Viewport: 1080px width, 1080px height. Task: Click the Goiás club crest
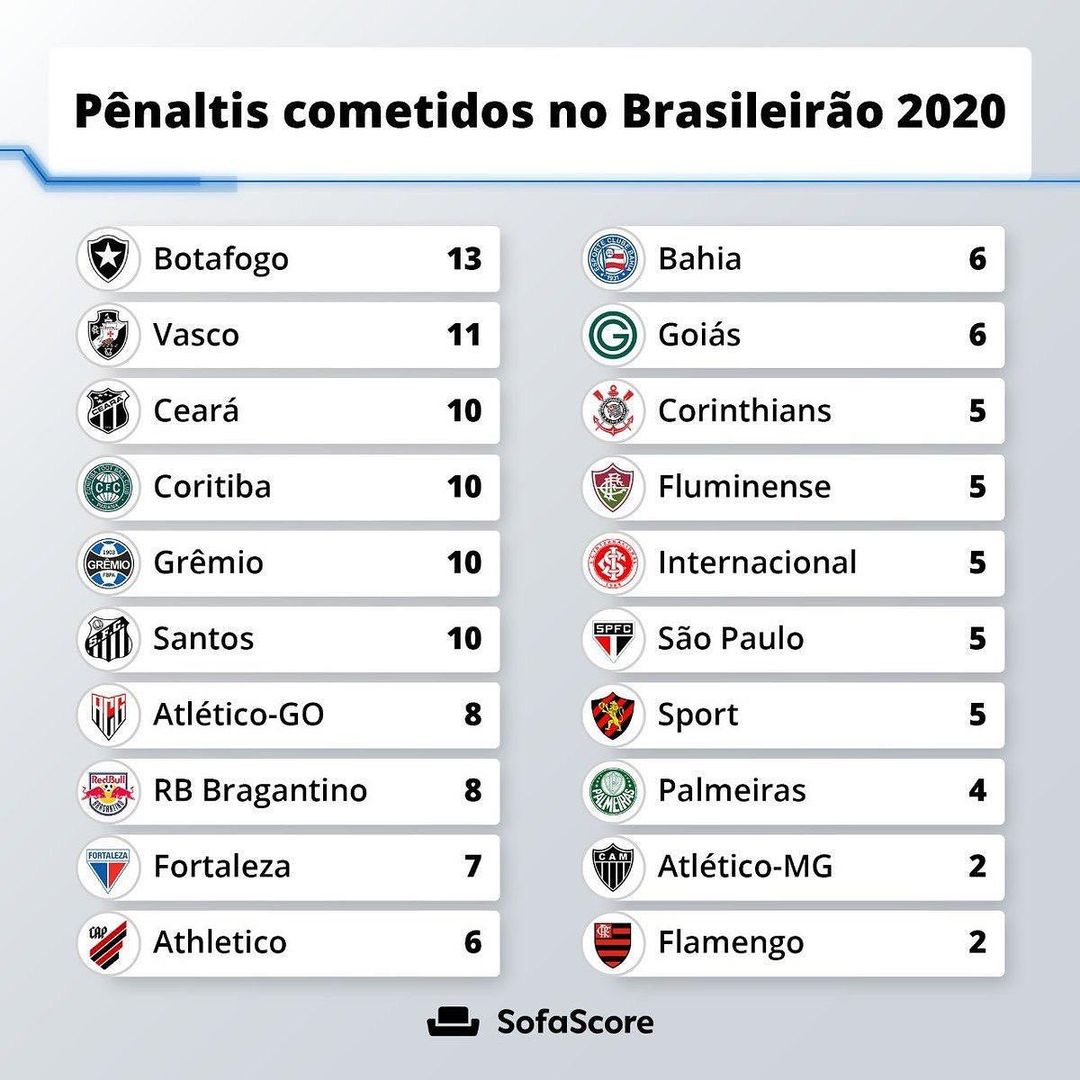611,335
